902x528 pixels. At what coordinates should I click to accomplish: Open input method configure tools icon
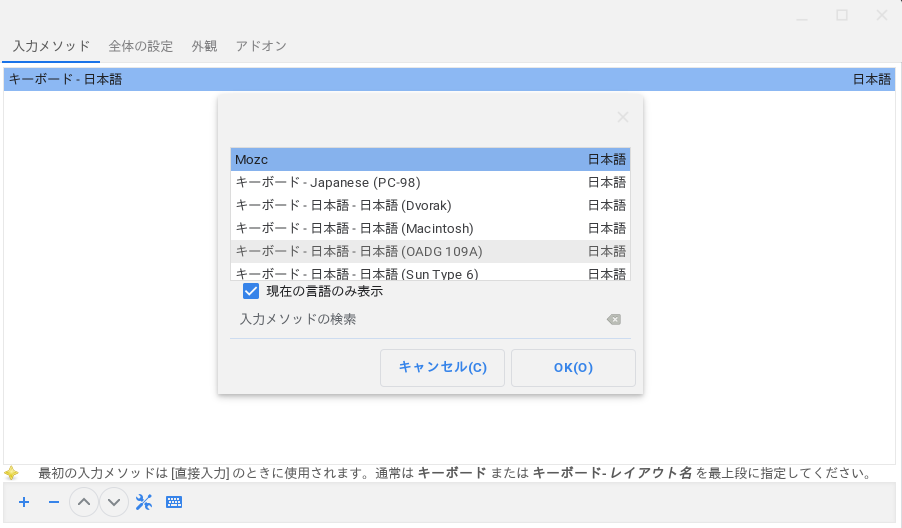tap(144, 502)
